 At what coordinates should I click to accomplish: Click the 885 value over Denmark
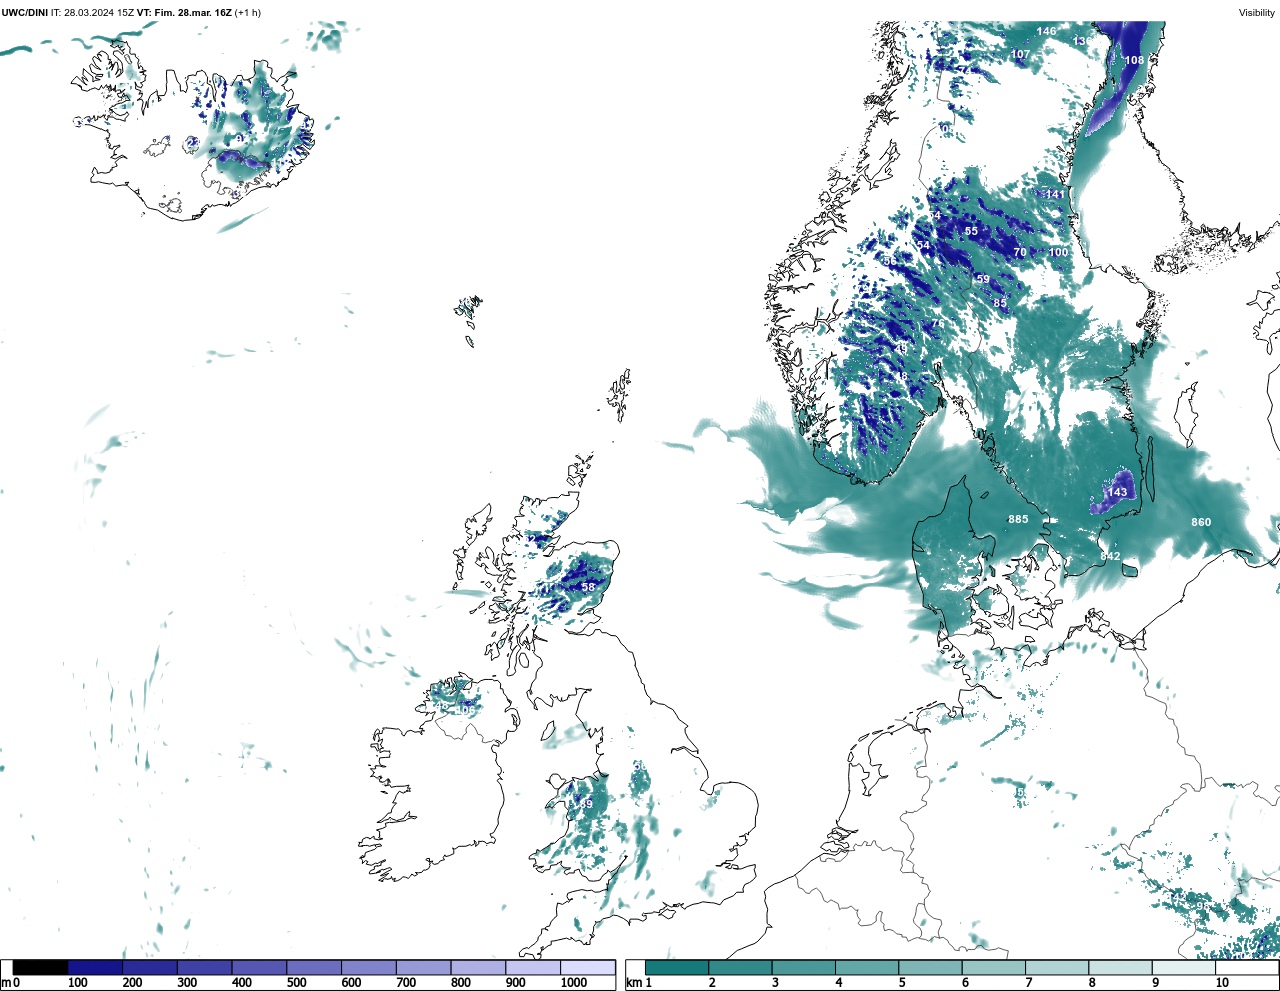click(x=1018, y=519)
